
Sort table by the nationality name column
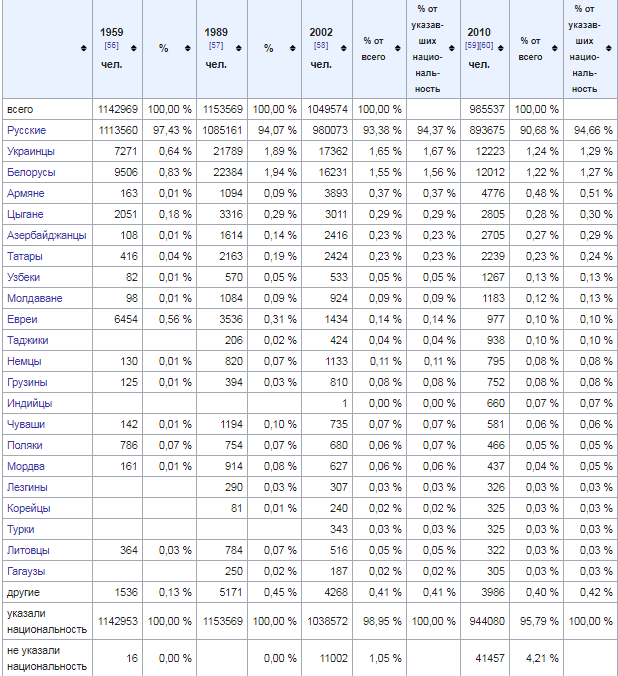(x=84, y=48)
